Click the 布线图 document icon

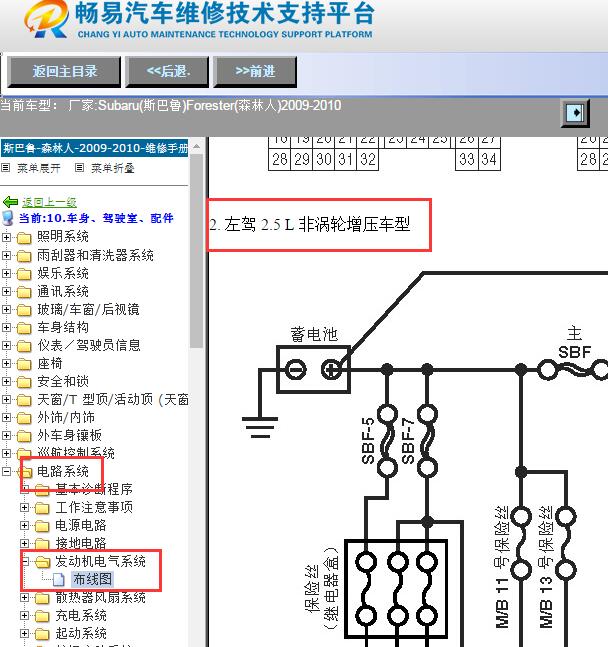point(59,580)
